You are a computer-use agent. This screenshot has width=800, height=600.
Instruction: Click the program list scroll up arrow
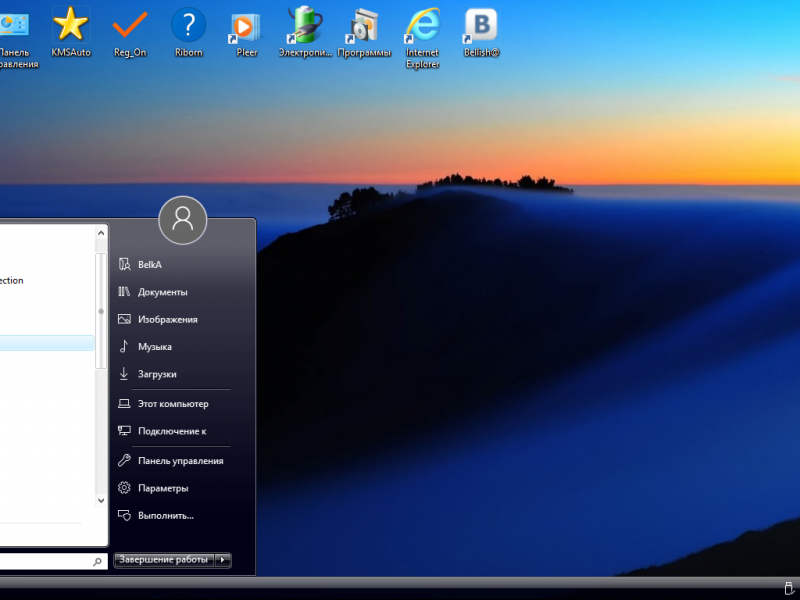click(101, 233)
